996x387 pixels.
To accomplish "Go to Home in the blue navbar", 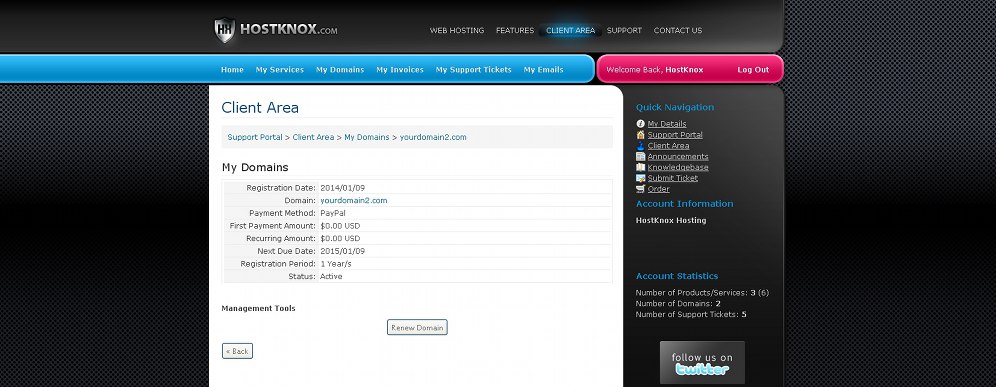I will coord(232,70).
